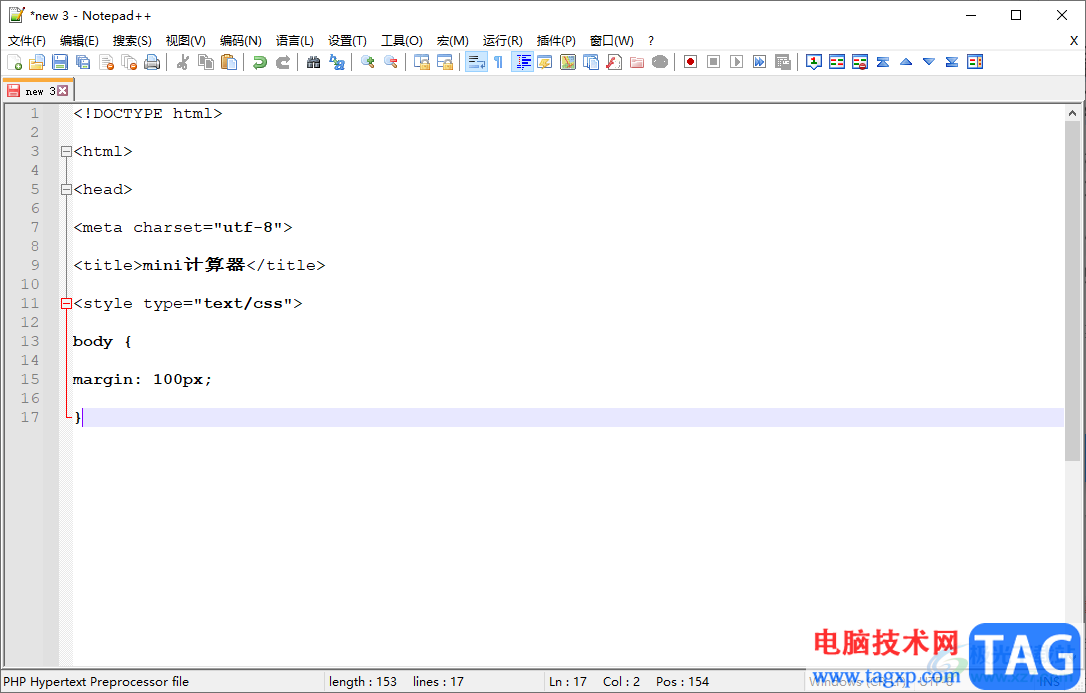Save the recorded macro icon
Viewport: 1086px width, 693px height.
pyautogui.click(x=783, y=62)
